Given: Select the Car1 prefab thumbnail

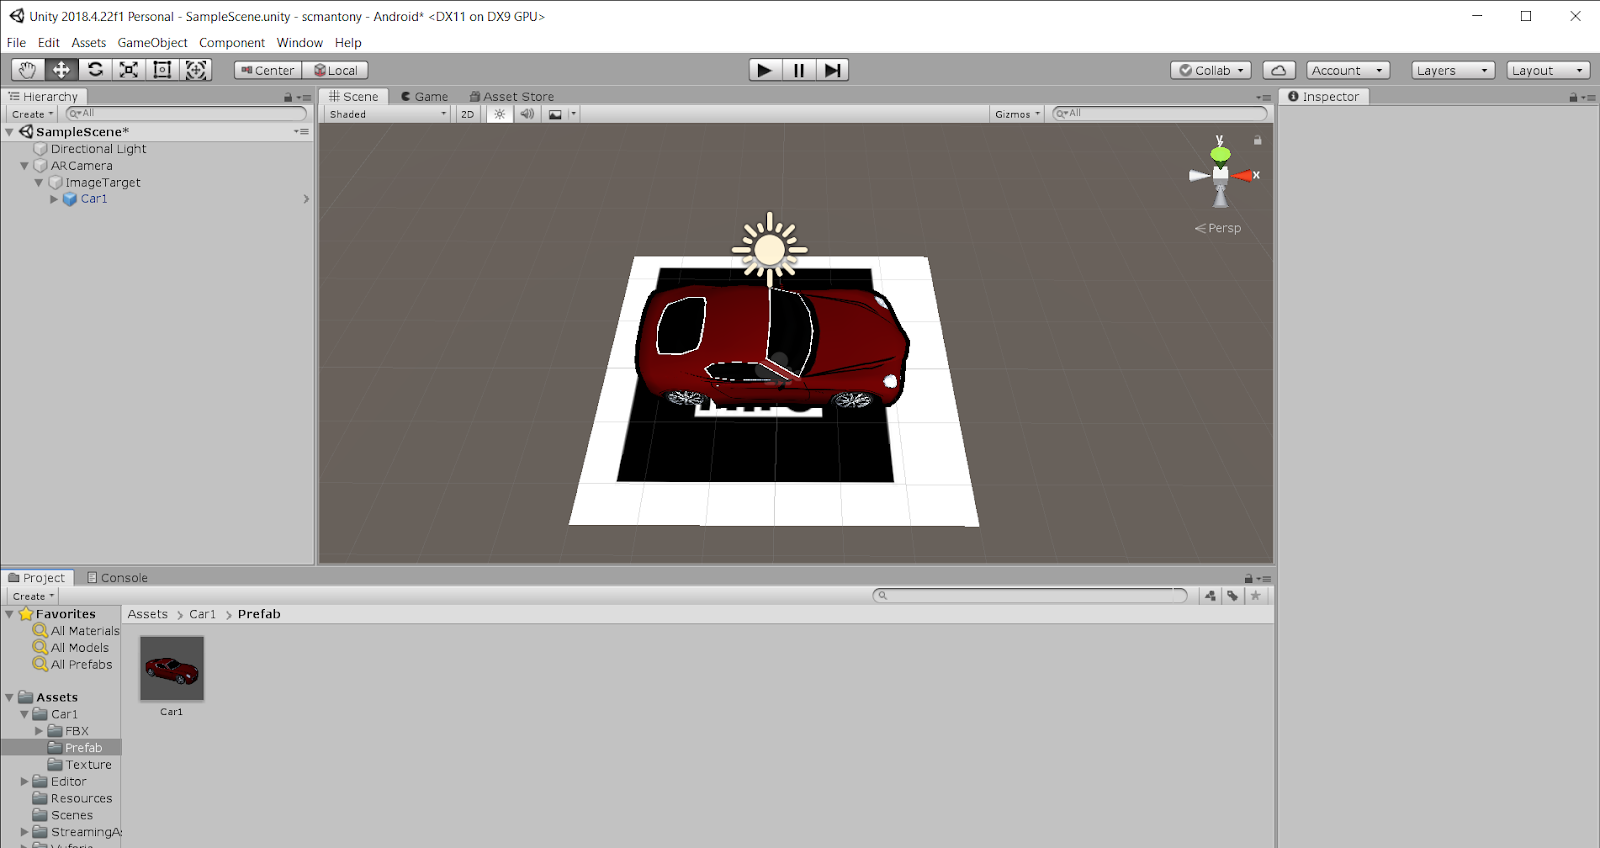Looking at the screenshot, I should (x=172, y=668).
